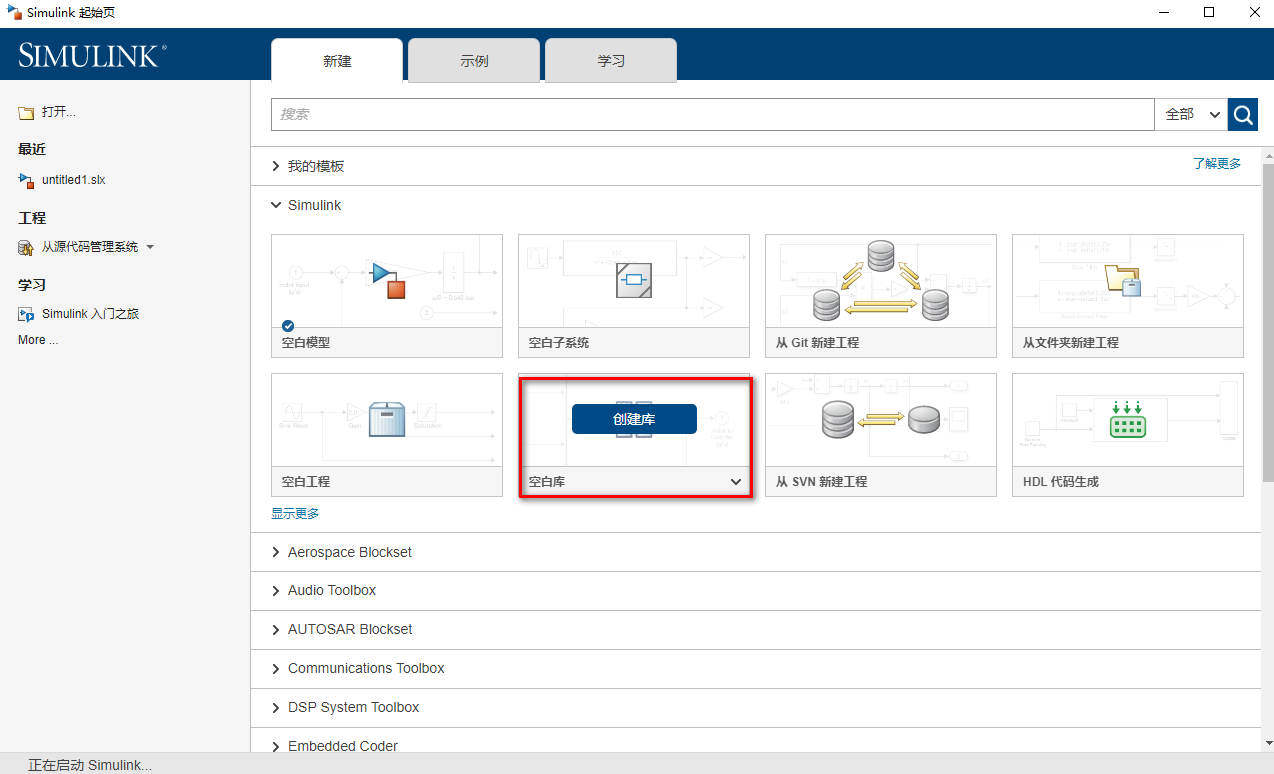
Task: Select the 从 Git 新建工程 thumbnail
Action: [x=881, y=281]
